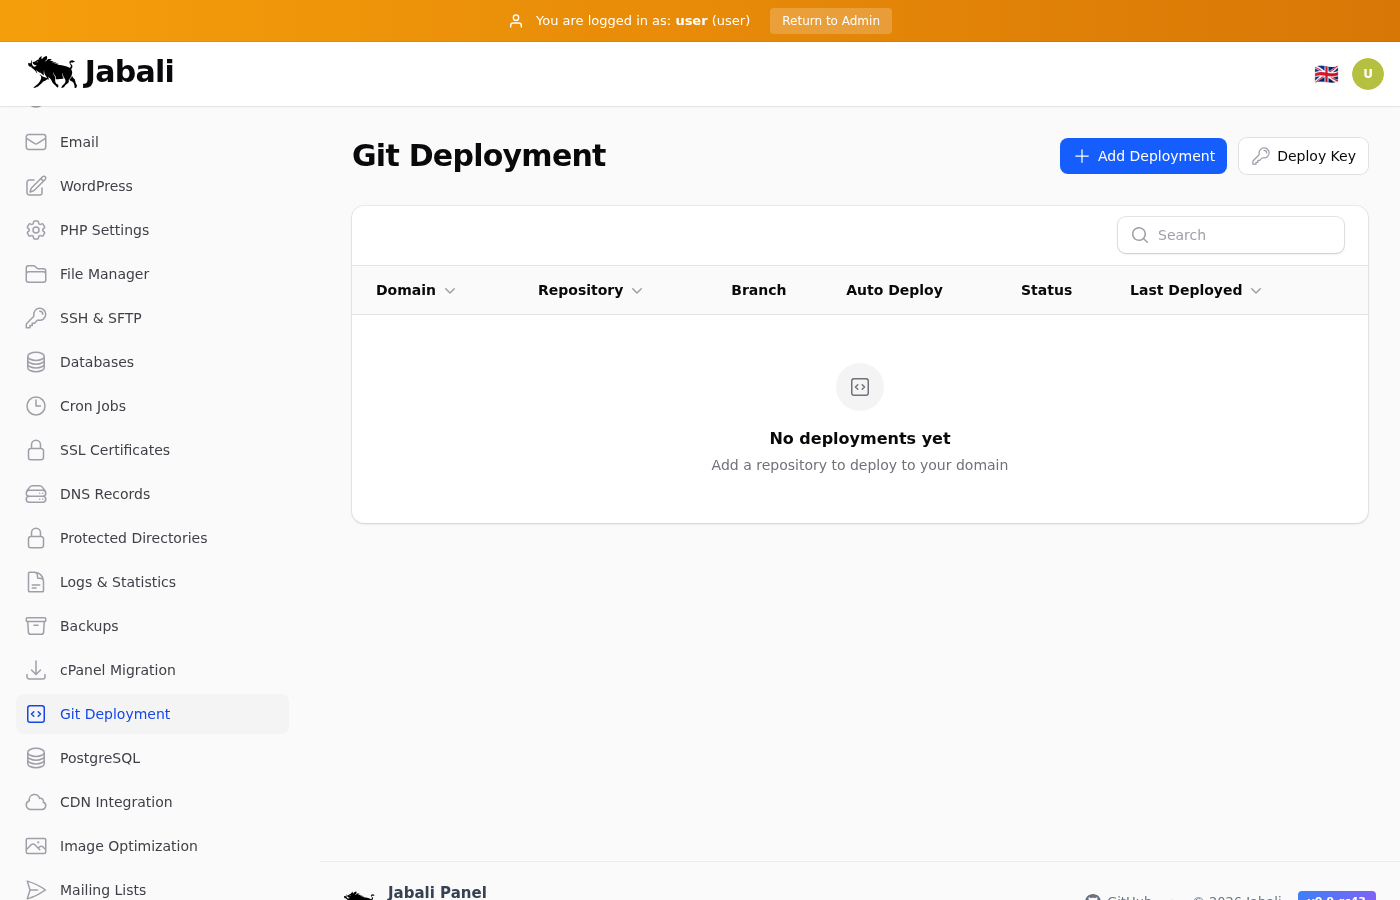Click the Email envelope icon in sidebar

click(36, 142)
